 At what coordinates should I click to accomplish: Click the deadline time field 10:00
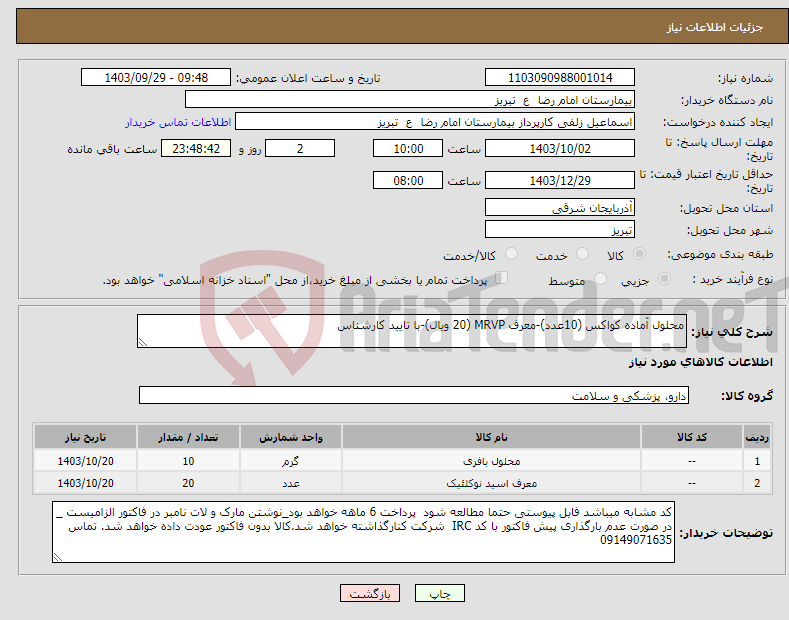coord(408,148)
